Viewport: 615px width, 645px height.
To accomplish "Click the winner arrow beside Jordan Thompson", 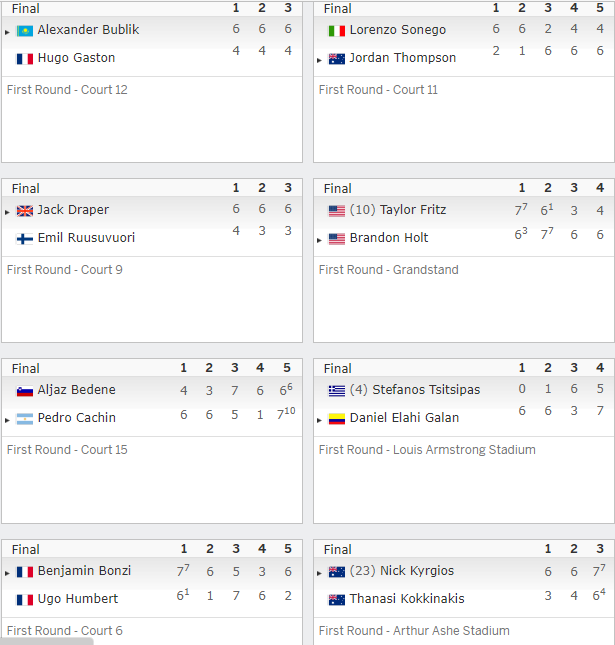I will [319, 60].
